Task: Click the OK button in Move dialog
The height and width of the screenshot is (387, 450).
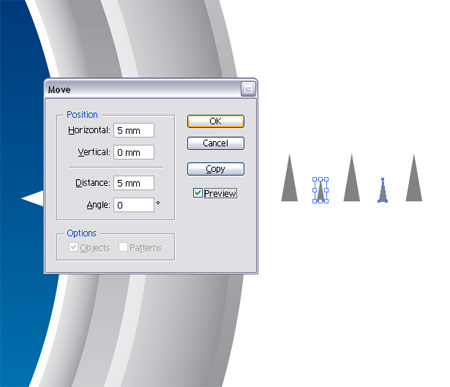Action: (x=216, y=121)
